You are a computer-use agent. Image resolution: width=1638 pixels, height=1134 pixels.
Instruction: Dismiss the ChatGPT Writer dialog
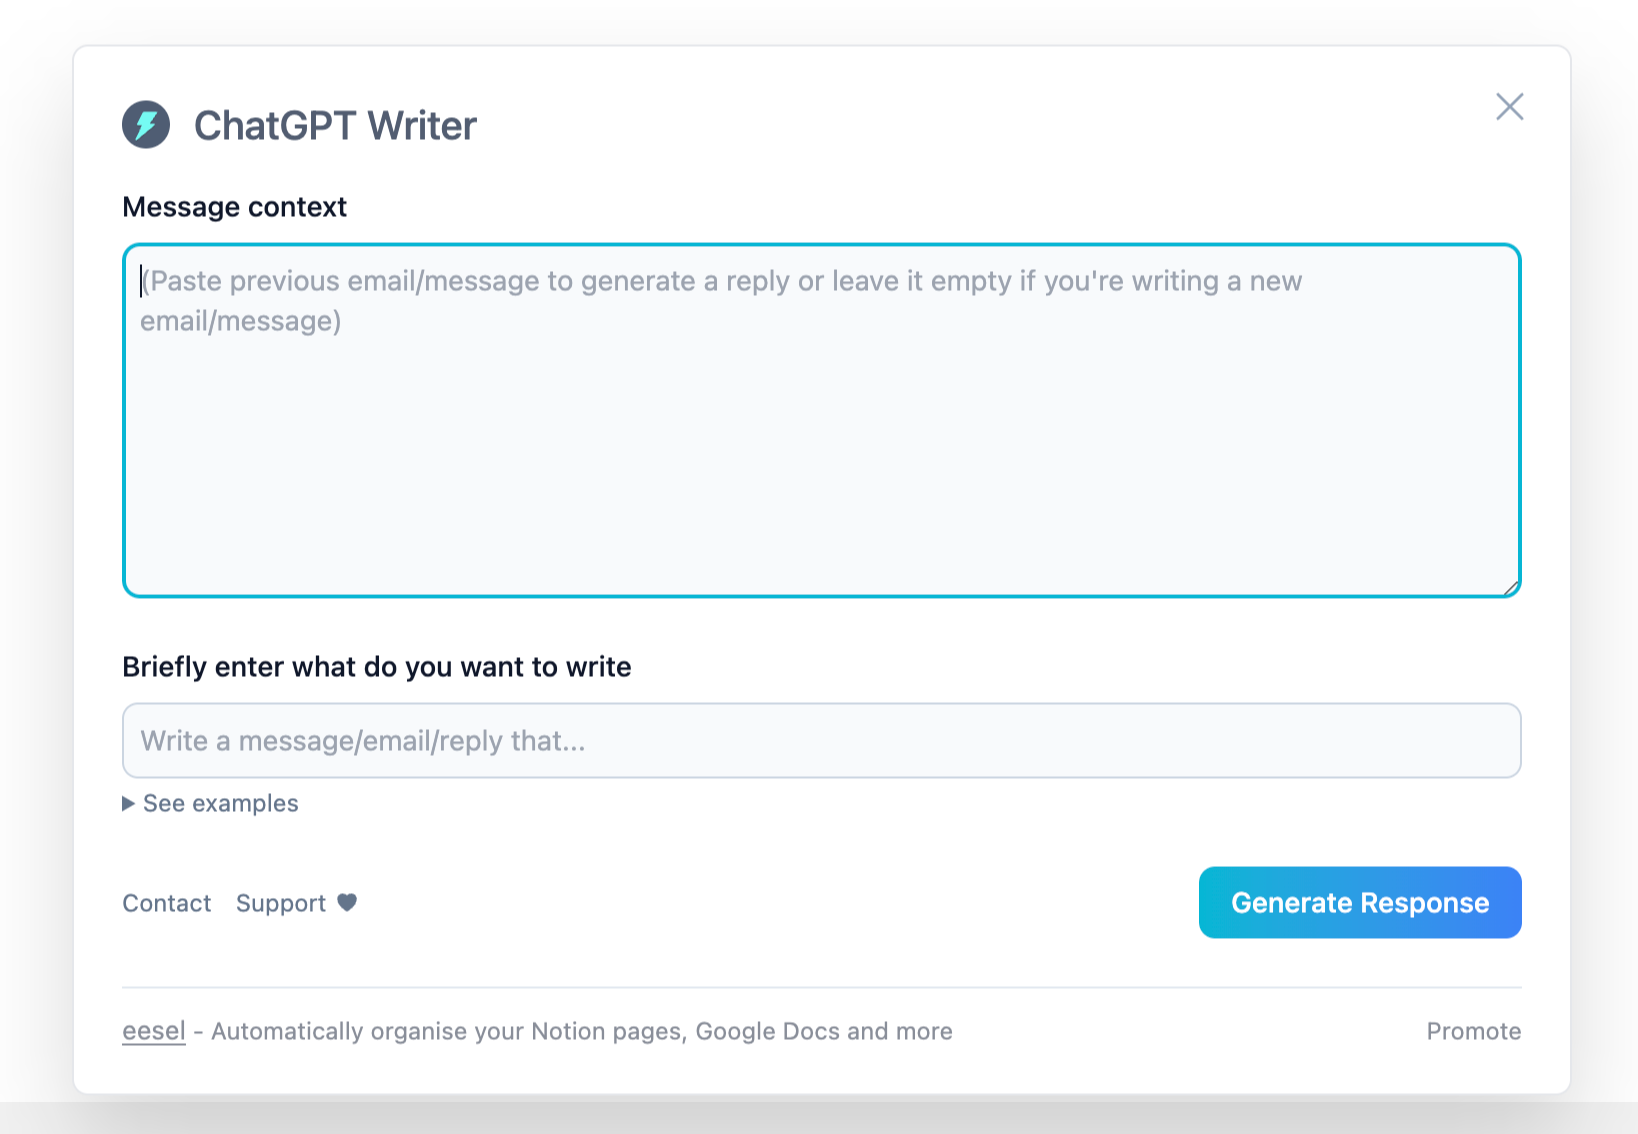pos(1509,107)
